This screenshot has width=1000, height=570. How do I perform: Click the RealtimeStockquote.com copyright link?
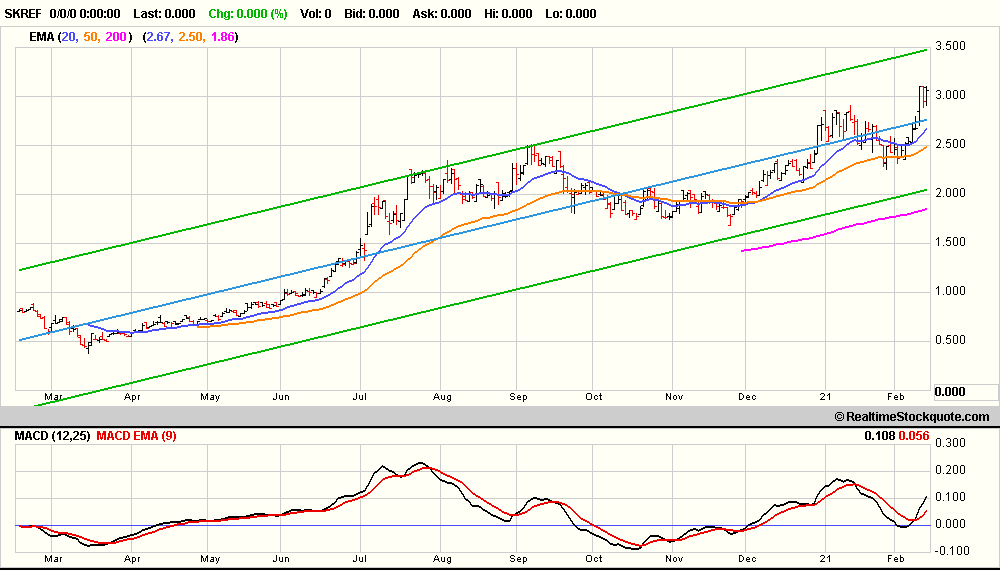click(912, 416)
